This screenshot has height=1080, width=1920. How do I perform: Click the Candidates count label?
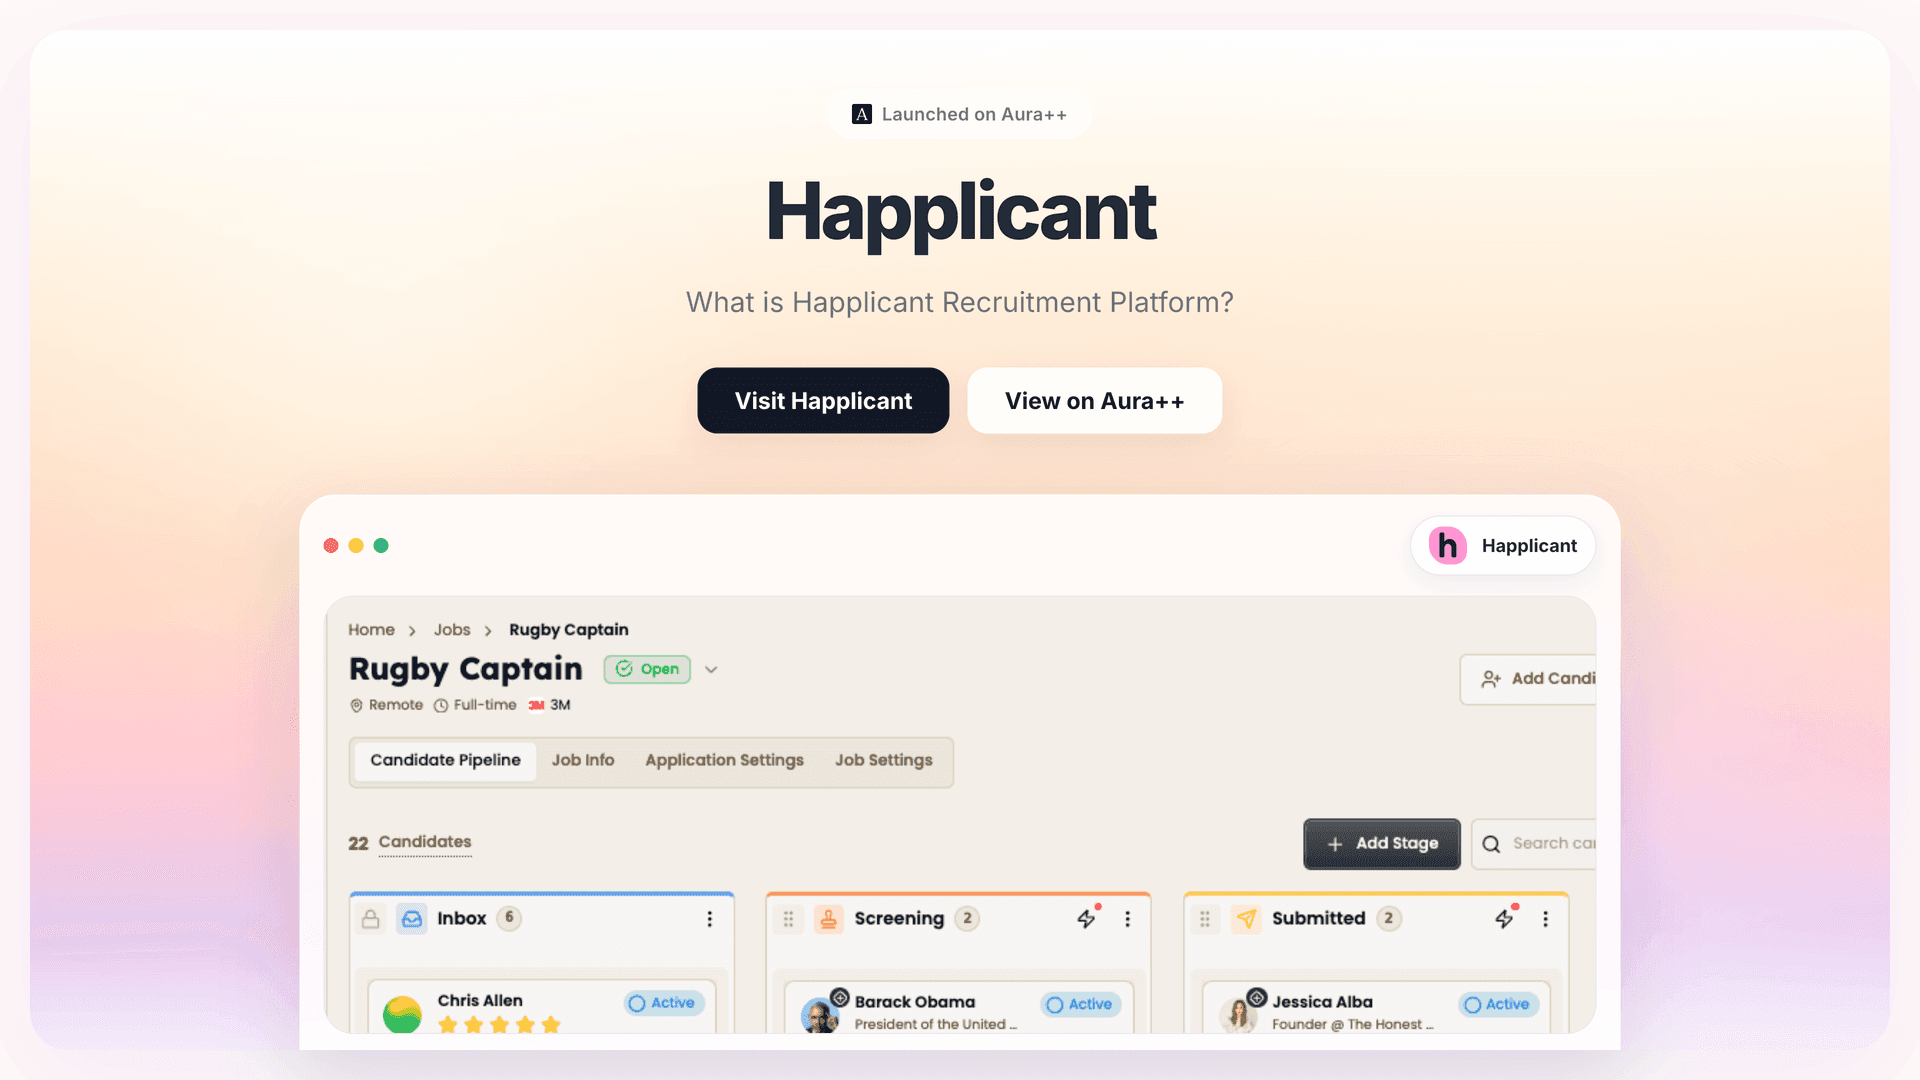[425, 842]
